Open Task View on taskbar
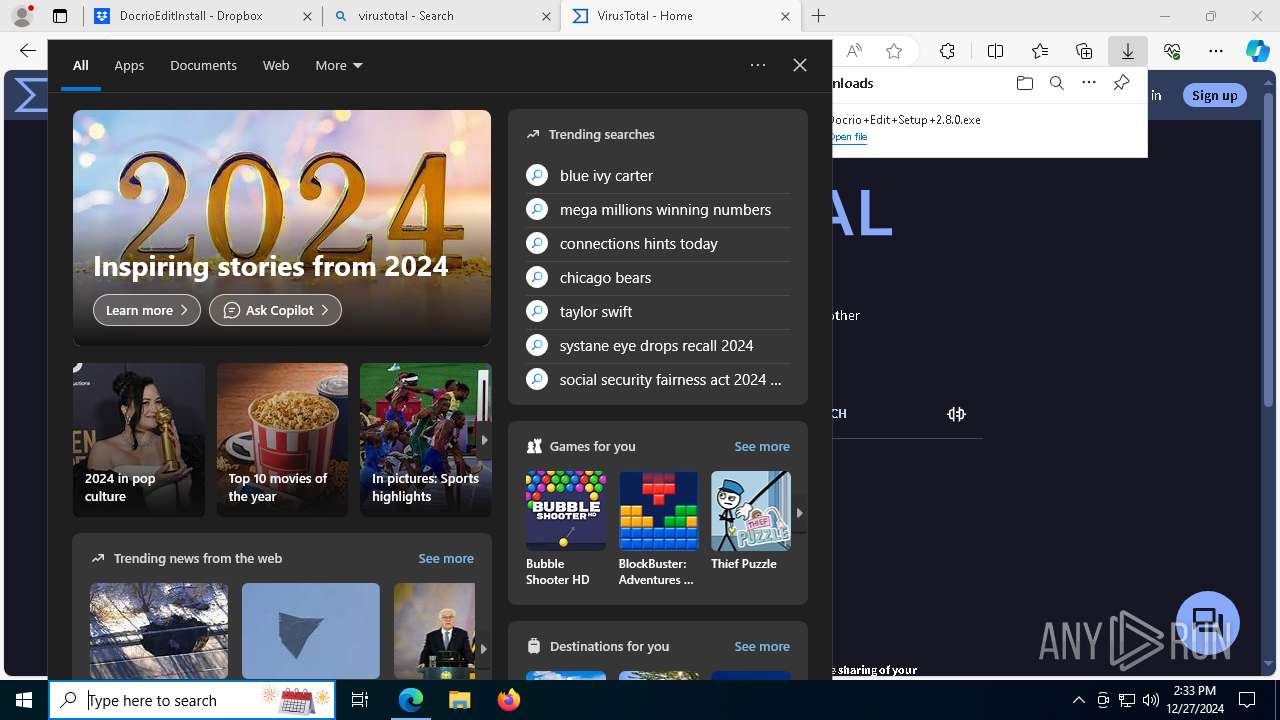The height and width of the screenshot is (720, 1280). pos(360,700)
